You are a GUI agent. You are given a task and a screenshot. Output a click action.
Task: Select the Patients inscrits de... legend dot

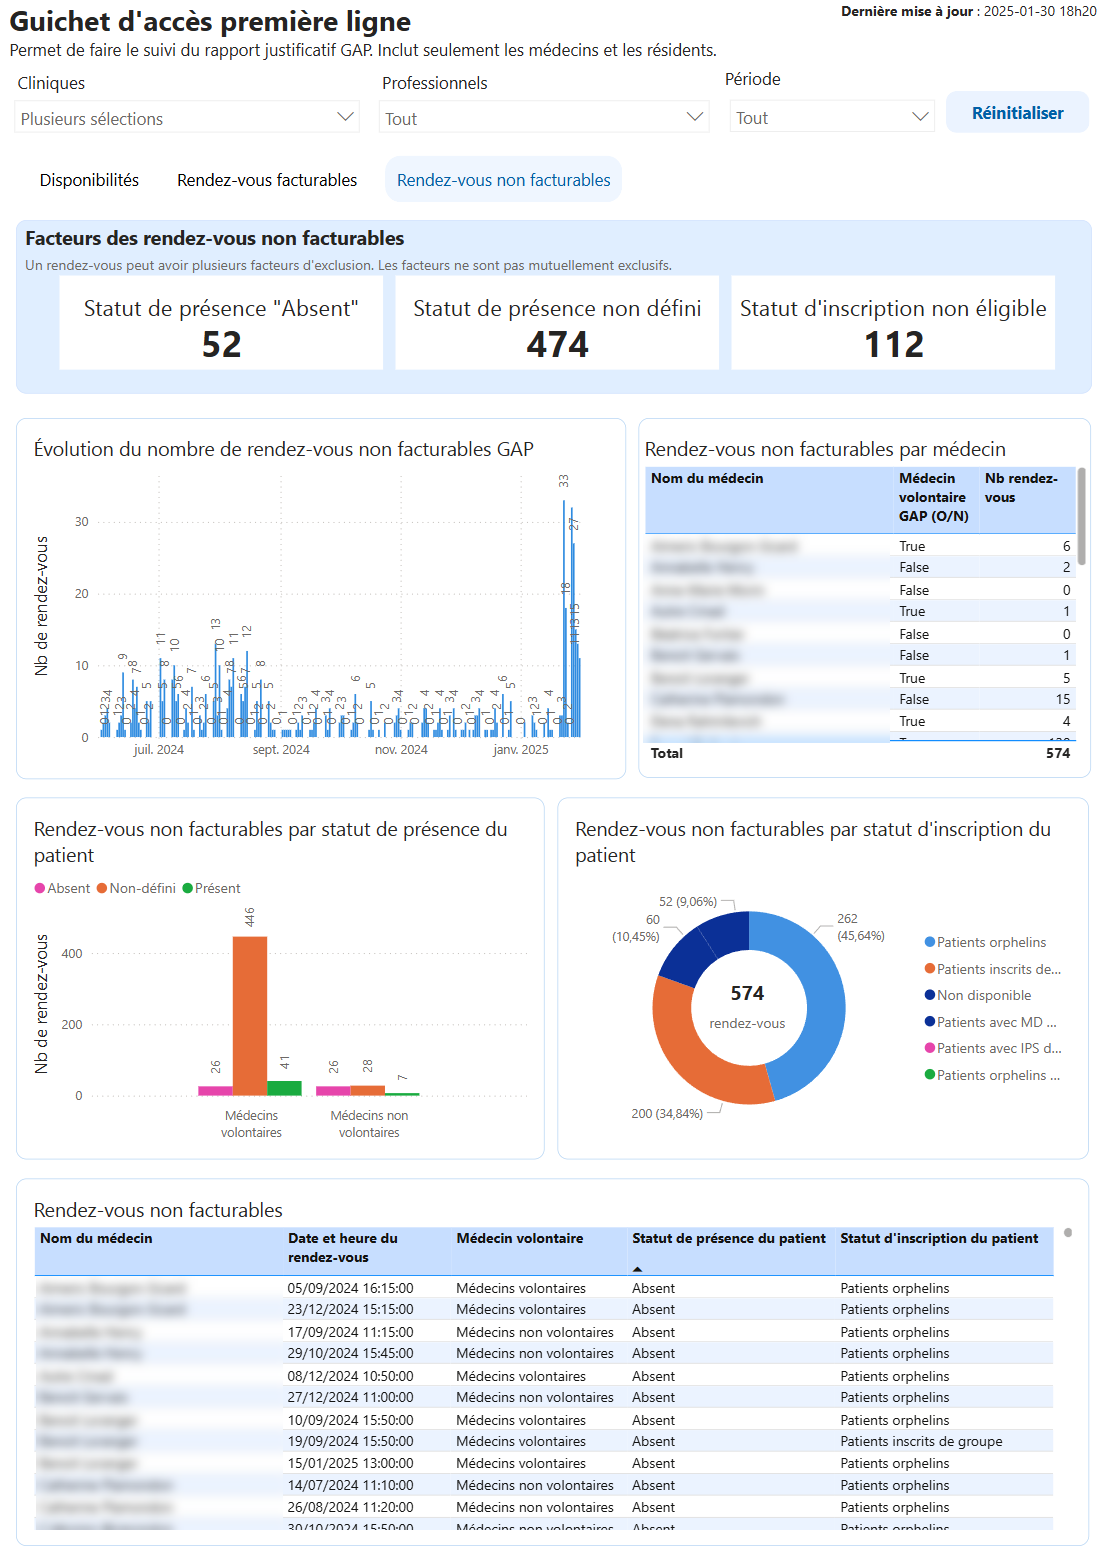pos(930,968)
